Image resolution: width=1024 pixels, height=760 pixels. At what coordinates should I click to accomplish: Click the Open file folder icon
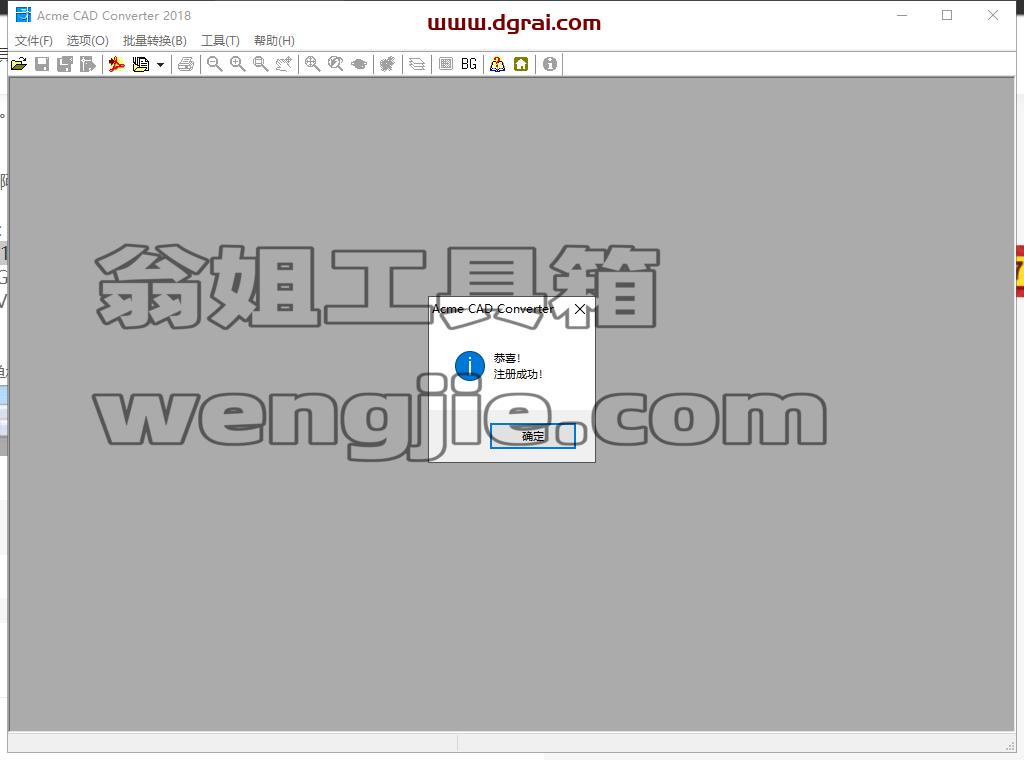(x=19, y=64)
